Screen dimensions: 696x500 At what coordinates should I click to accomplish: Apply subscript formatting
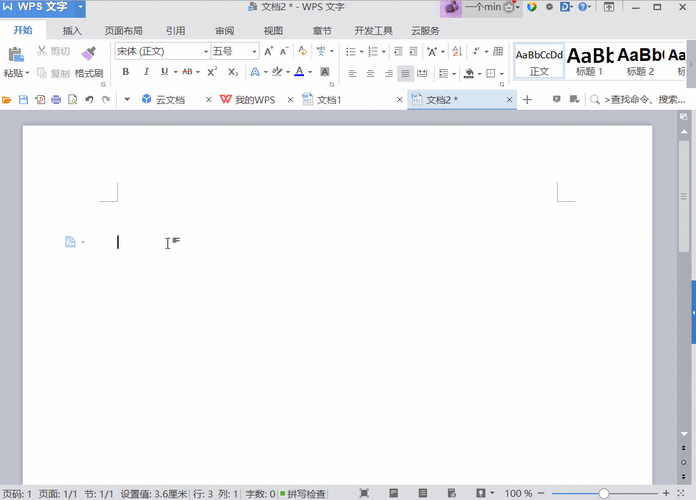232,72
